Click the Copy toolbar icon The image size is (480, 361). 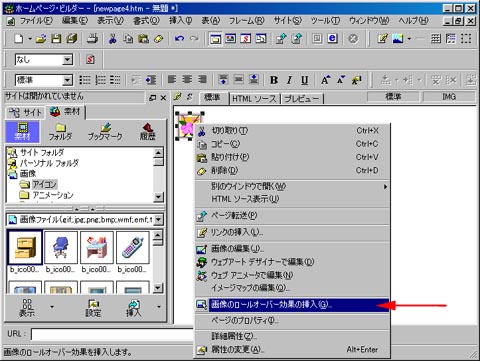(x=128, y=39)
